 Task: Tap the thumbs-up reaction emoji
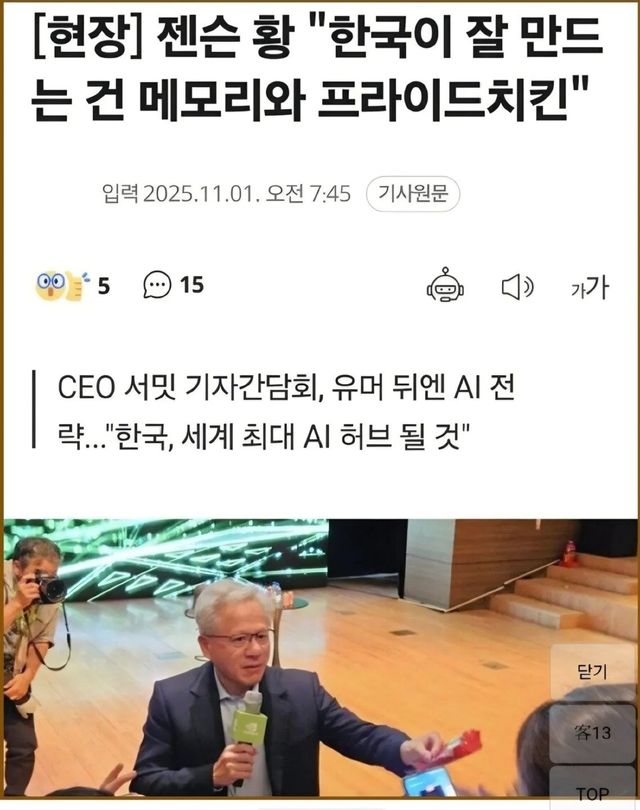pyautogui.click(x=76, y=286)
